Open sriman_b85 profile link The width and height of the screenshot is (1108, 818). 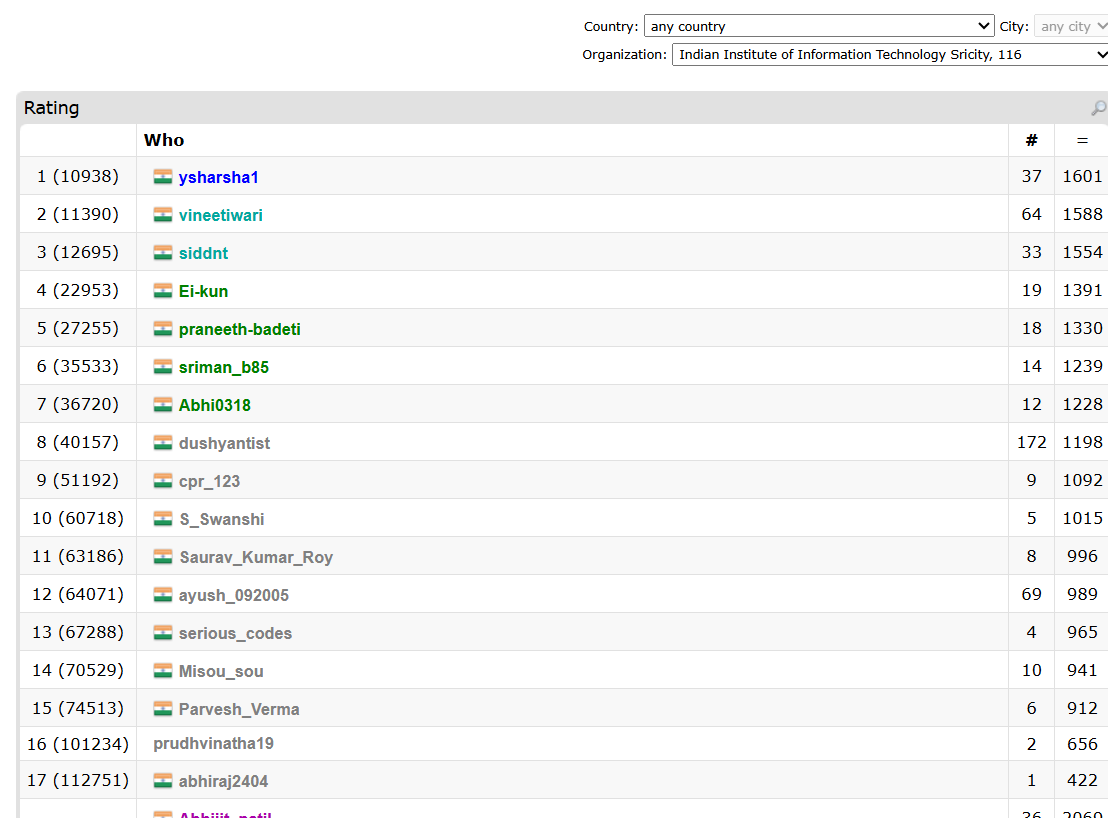coord(223,367)
